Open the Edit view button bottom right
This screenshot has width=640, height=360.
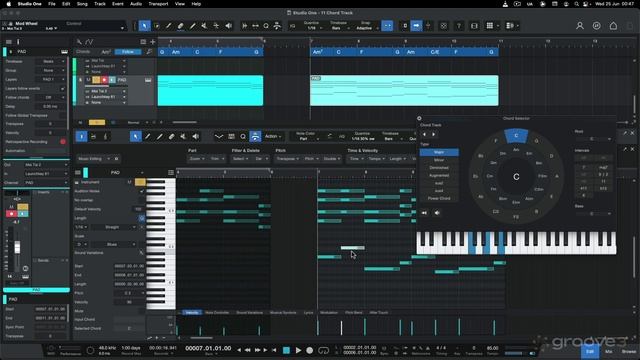coord(590,351)
